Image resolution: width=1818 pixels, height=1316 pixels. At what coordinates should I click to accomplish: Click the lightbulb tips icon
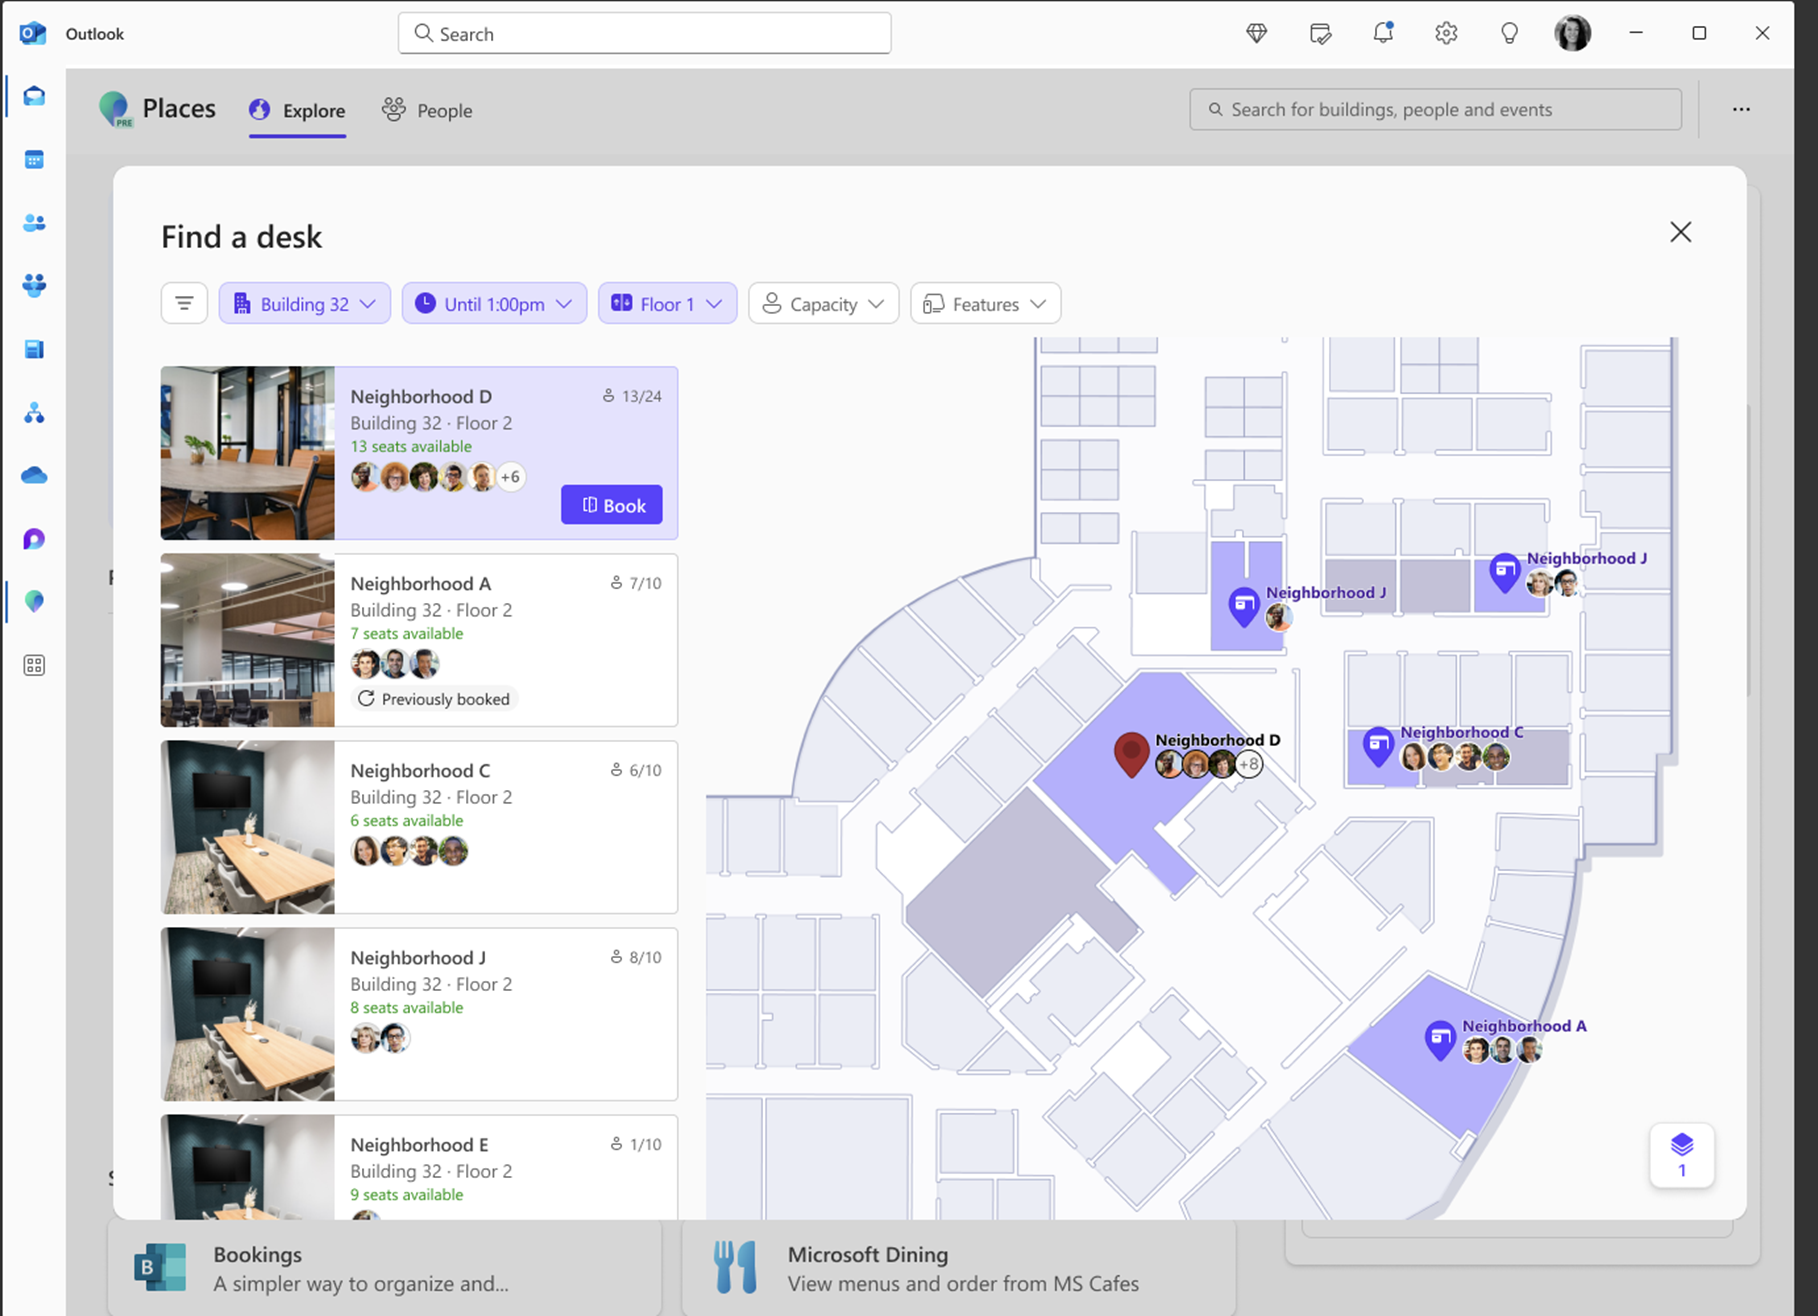[1509, 33]
